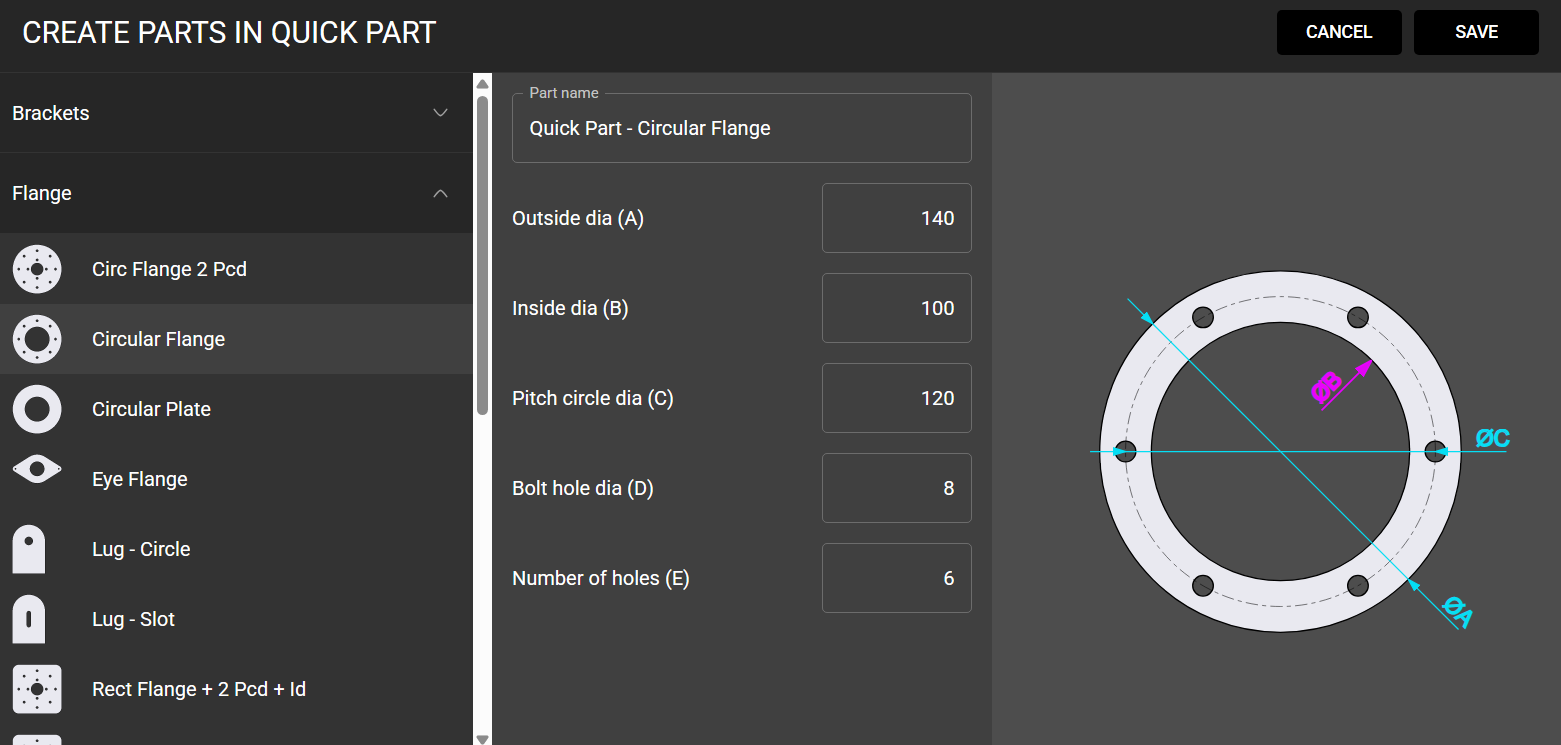
Task: Click the Lug - Slot icon
Action: (x=29, y=619)
